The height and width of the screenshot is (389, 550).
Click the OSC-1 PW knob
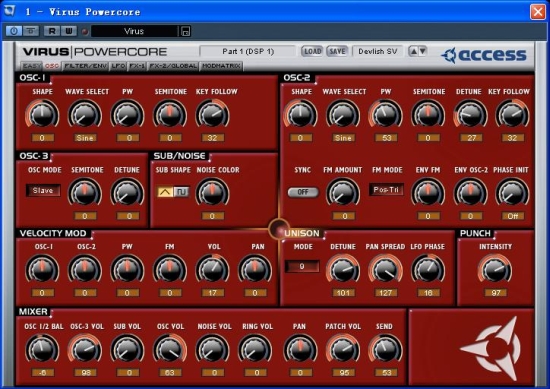coord(127,115)
